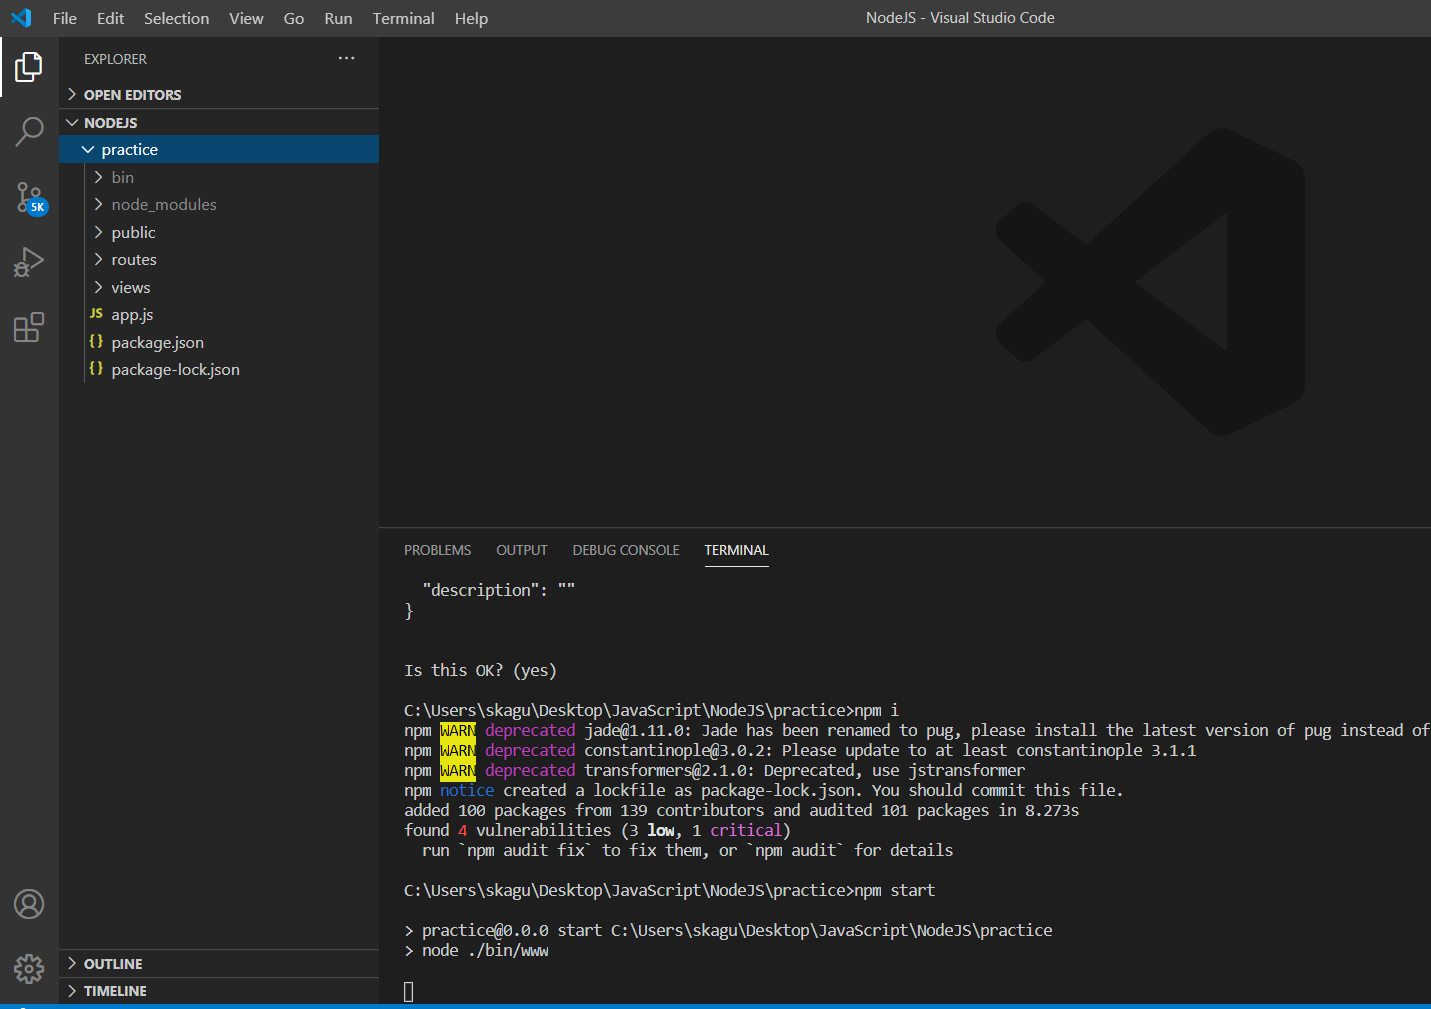Open the Run menu
Image resolution: width=1431 pixels, height=1009 pixels.
pyautogui.click(x=338, y=18)
